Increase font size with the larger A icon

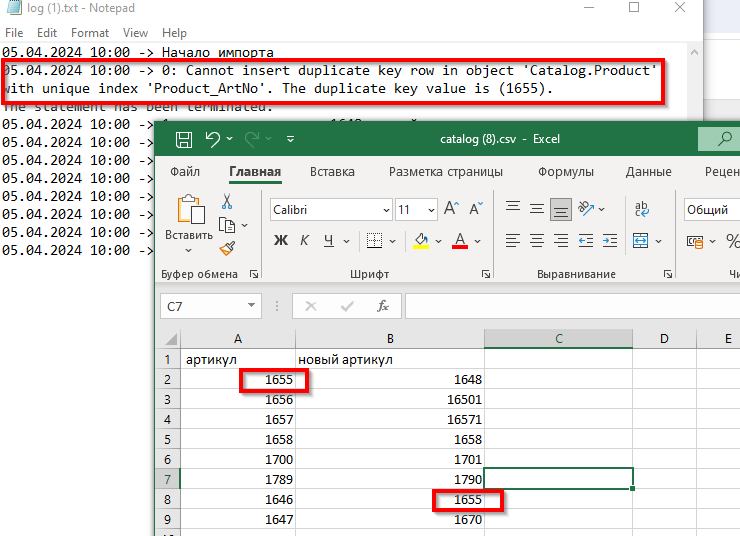point(450,210)
